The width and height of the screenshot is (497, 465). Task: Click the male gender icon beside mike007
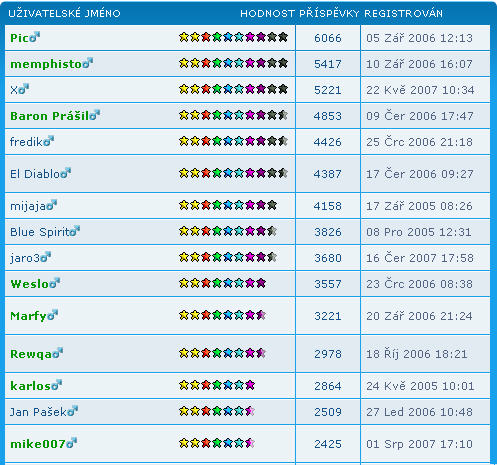click(x=71, y=443)
